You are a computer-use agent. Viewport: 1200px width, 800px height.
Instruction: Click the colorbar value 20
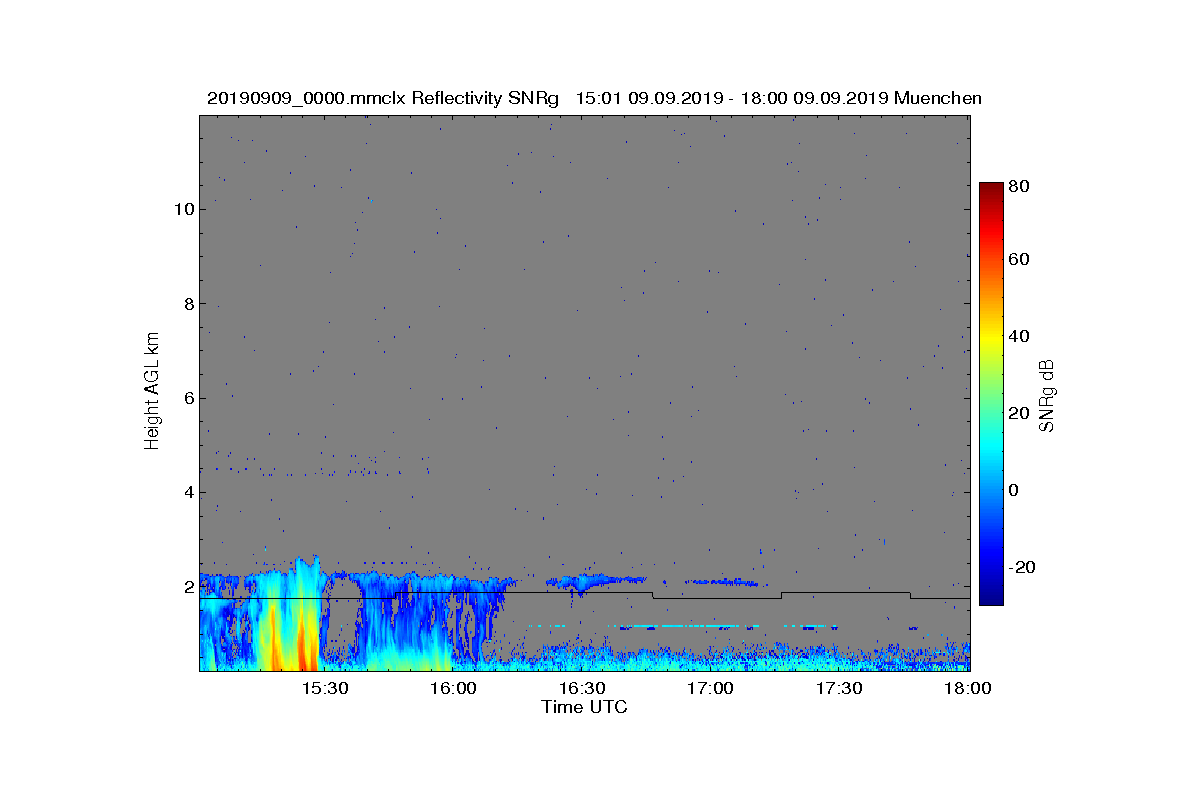coord(1020,414)
